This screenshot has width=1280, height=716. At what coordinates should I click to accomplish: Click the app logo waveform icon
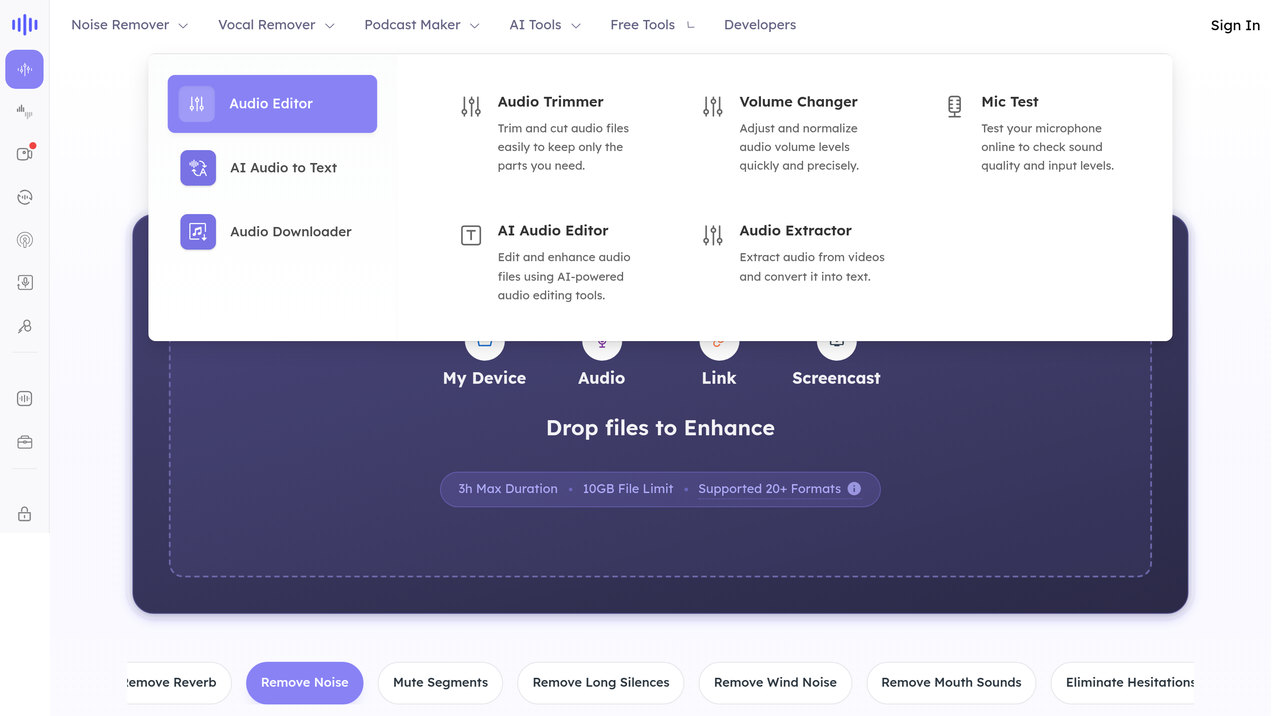[x=25, y=25]
